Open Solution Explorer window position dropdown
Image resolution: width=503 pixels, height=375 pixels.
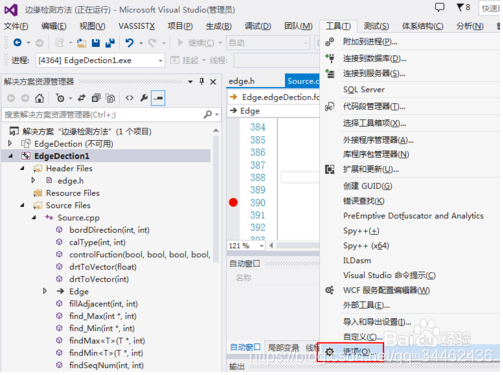click(190, 82)
